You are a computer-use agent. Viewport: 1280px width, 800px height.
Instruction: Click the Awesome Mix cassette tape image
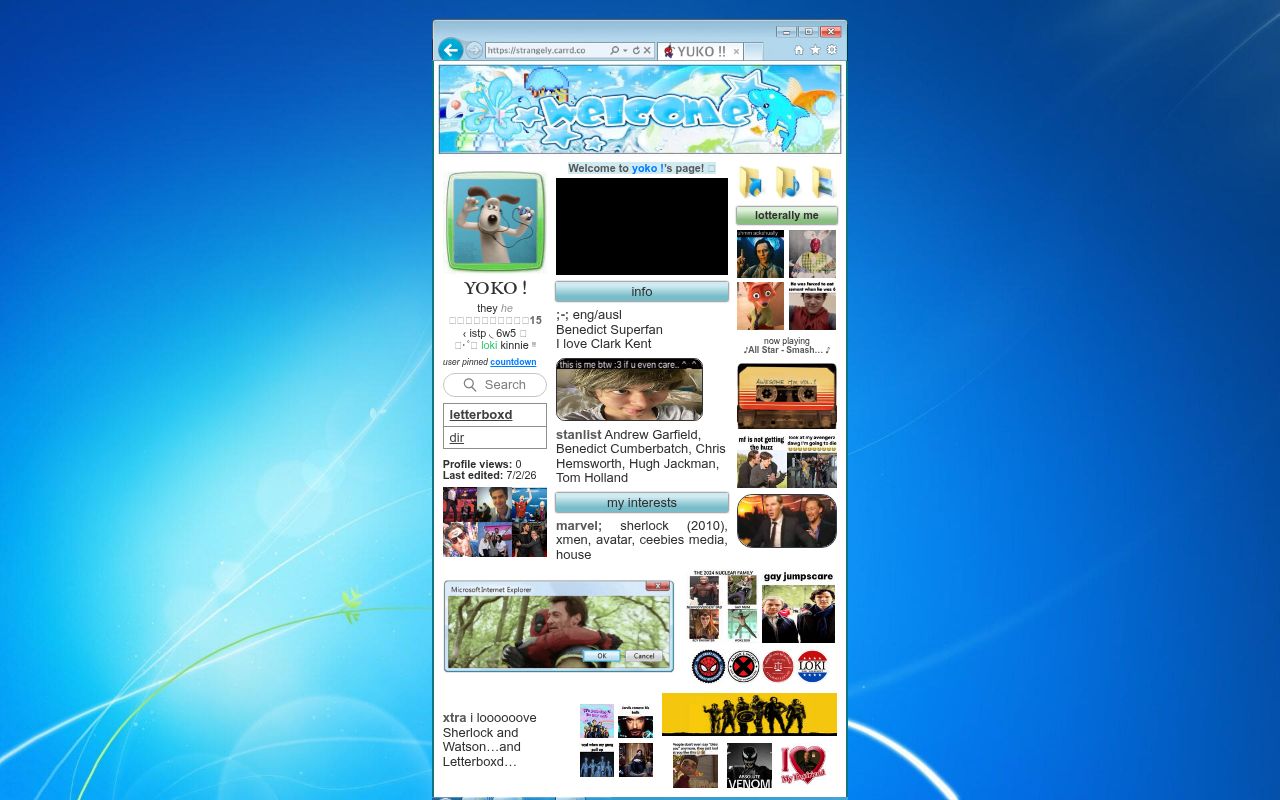(787, 396)
